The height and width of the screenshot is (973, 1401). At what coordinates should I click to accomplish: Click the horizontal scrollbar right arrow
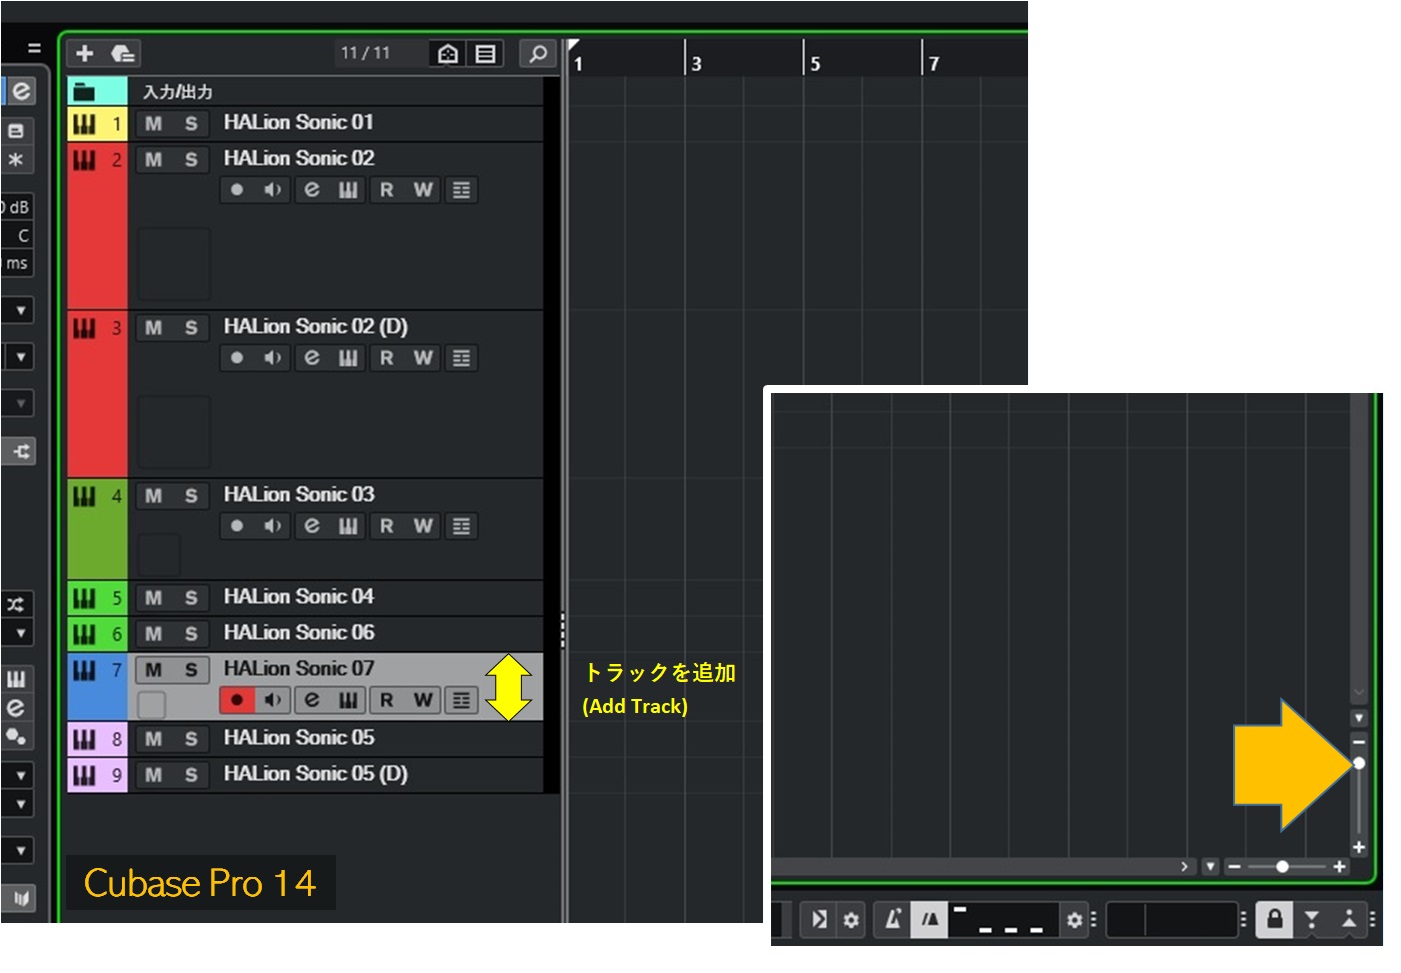1185,866
